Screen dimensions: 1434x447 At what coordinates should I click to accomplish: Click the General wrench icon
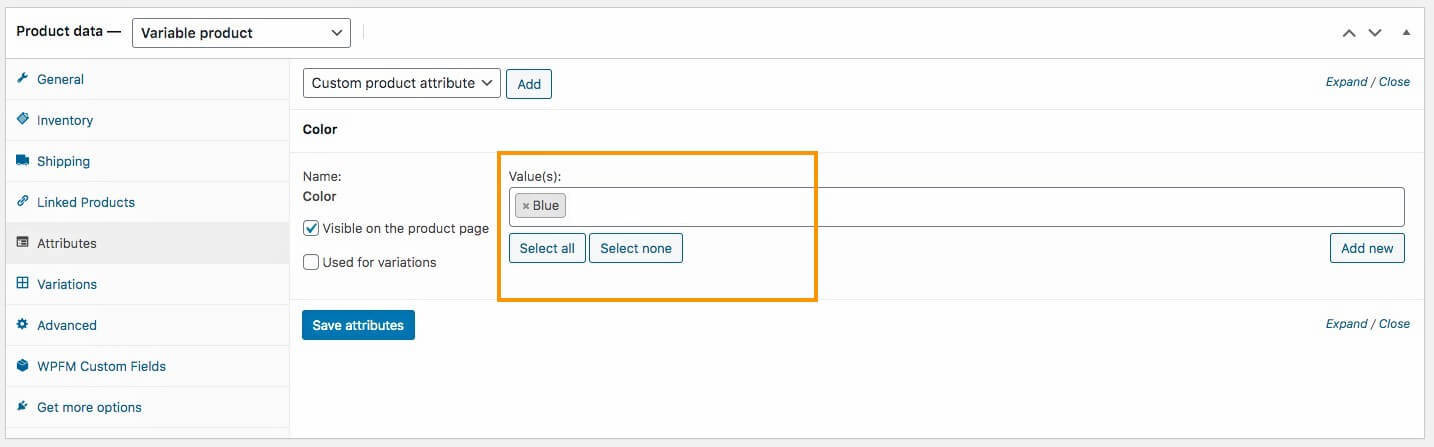(22, 79)
